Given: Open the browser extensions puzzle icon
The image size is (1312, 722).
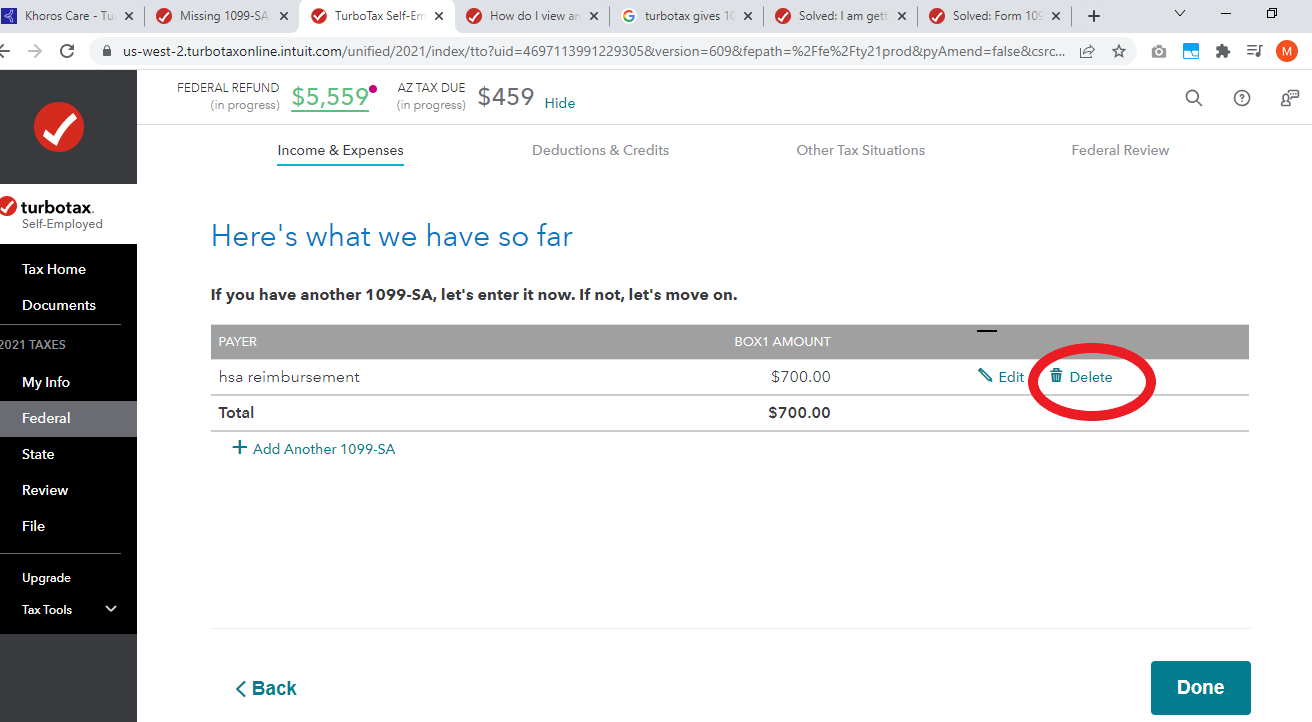Looking at the screenshot, I should [x=1222, y=51].
